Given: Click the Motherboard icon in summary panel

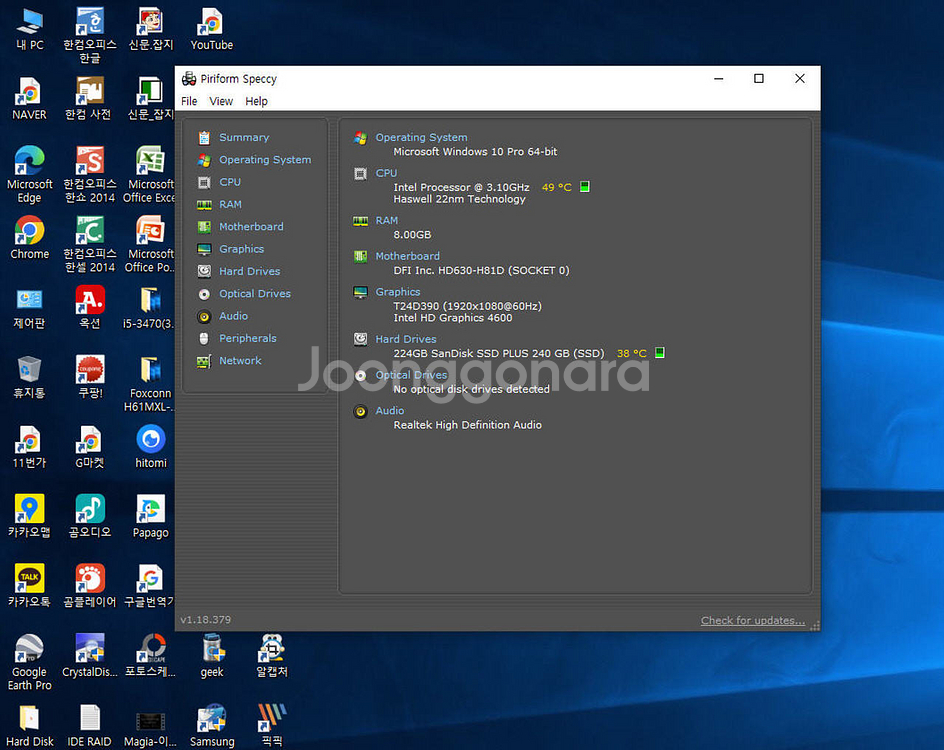Looking at the screenshot, I should pos(361,257).
